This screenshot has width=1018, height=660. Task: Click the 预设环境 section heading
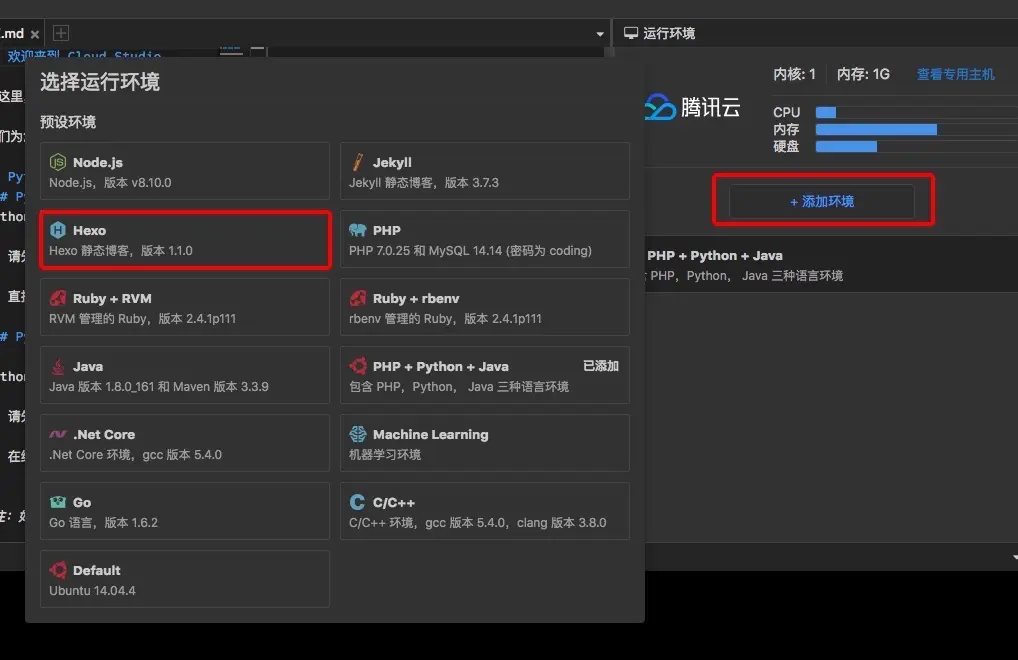click(x=68, y=122)
